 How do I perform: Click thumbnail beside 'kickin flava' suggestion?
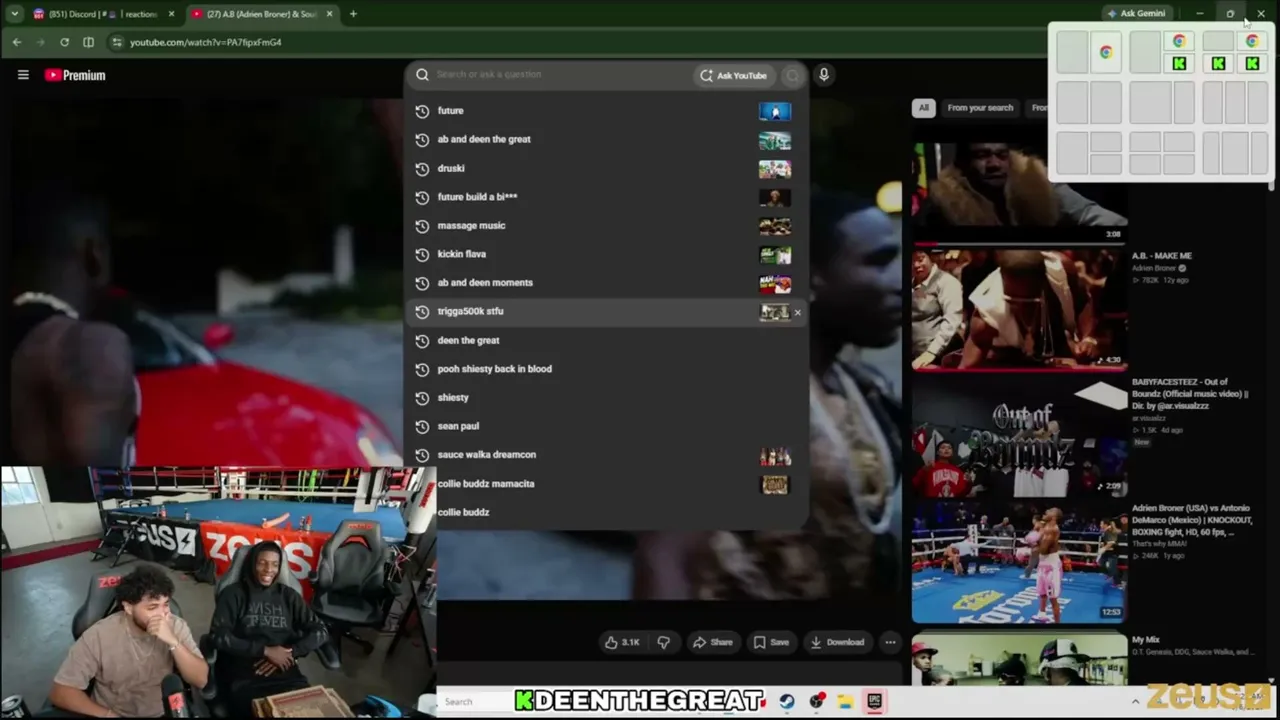(774, 254)
